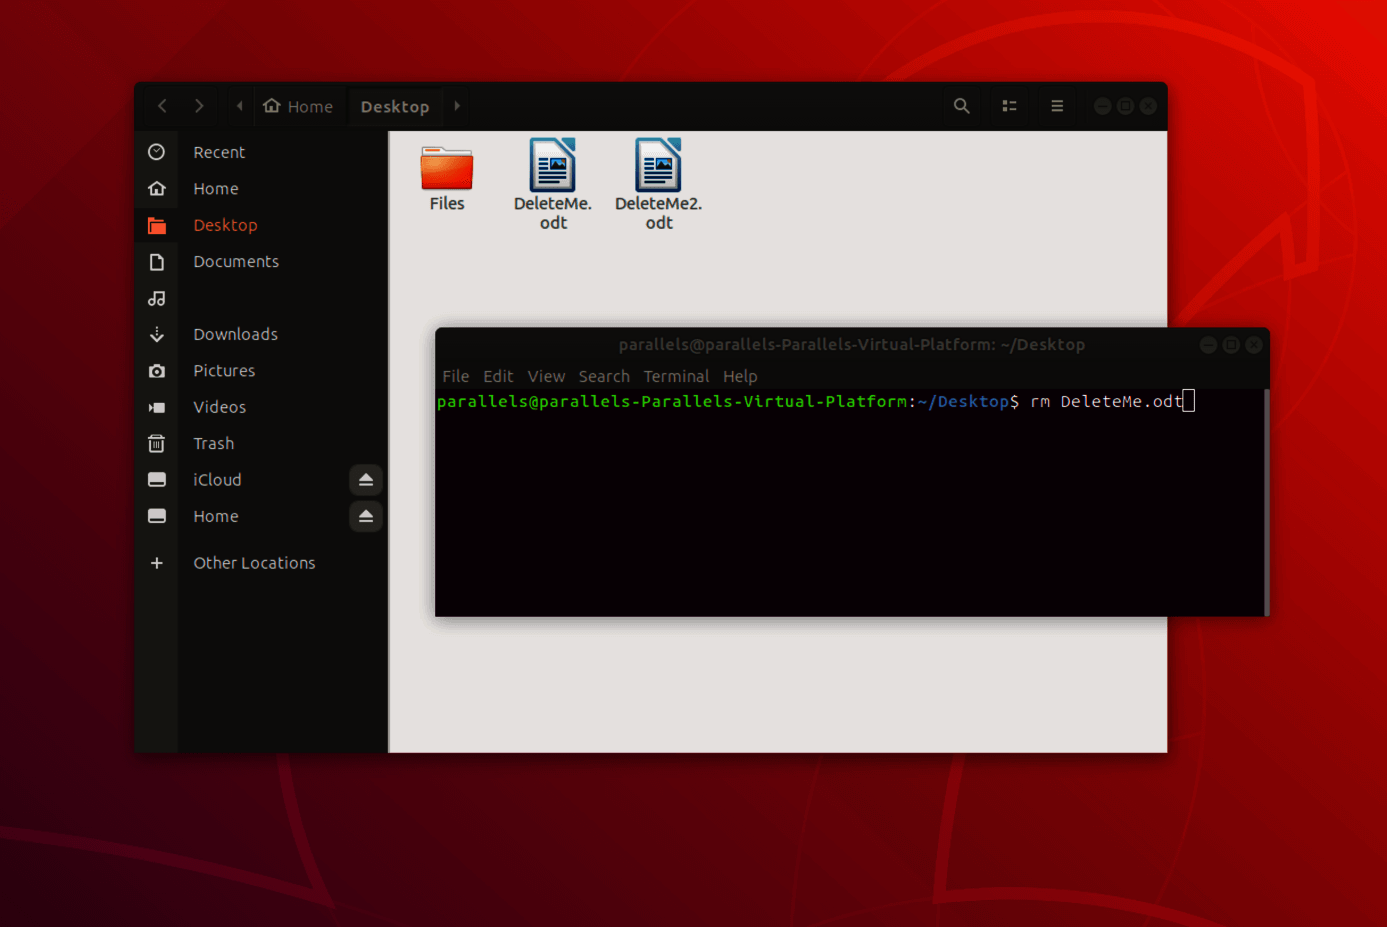
Task: Open the Recent files section
Action: pos(219,152)
